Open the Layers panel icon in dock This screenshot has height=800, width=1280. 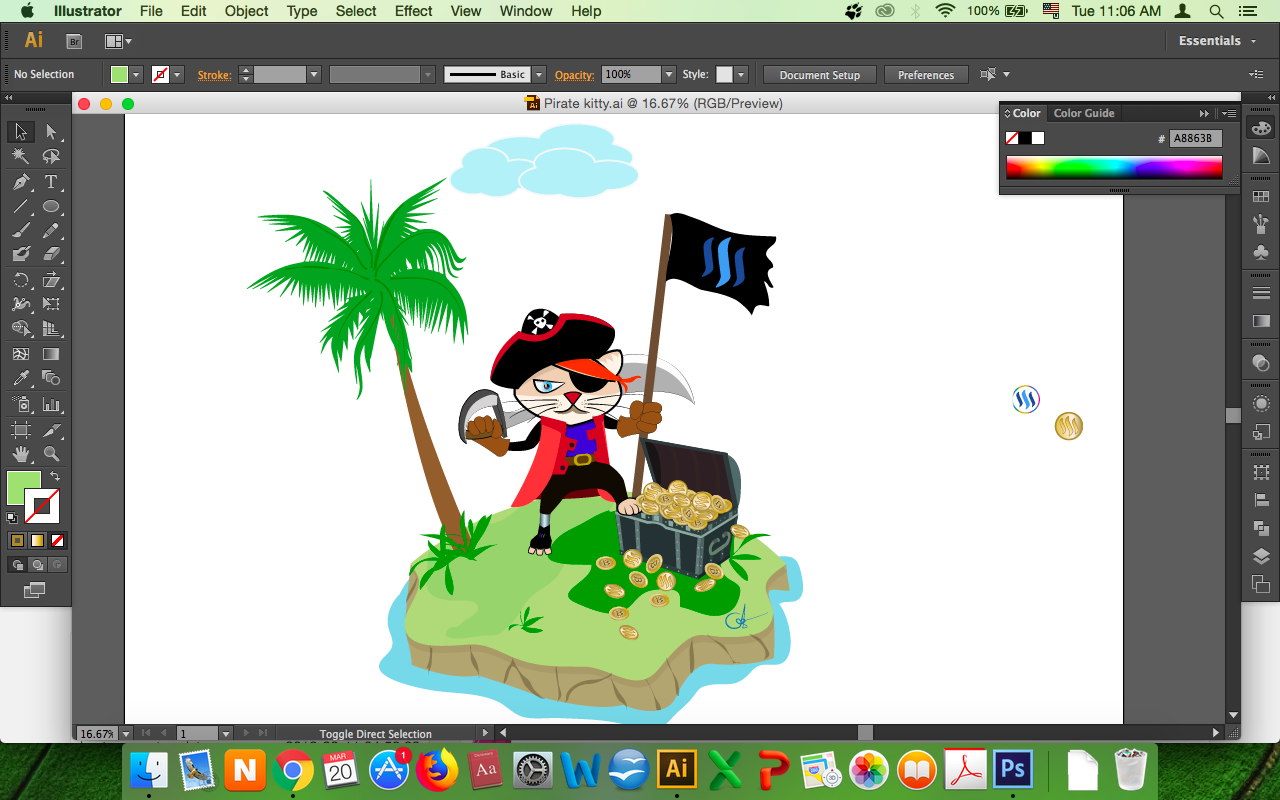coord(1261,556)
